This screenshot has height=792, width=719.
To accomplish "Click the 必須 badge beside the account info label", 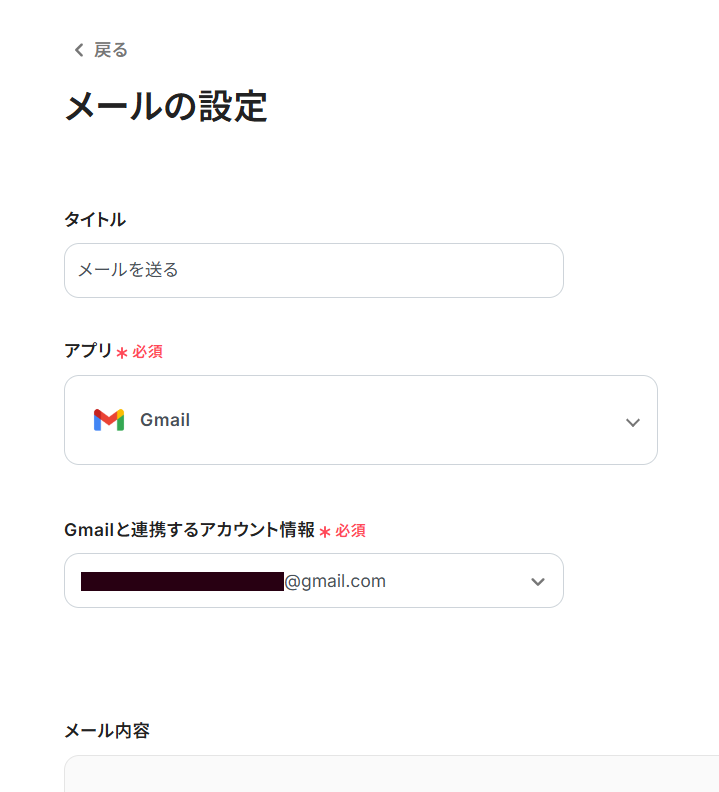I will coord(350,531).
